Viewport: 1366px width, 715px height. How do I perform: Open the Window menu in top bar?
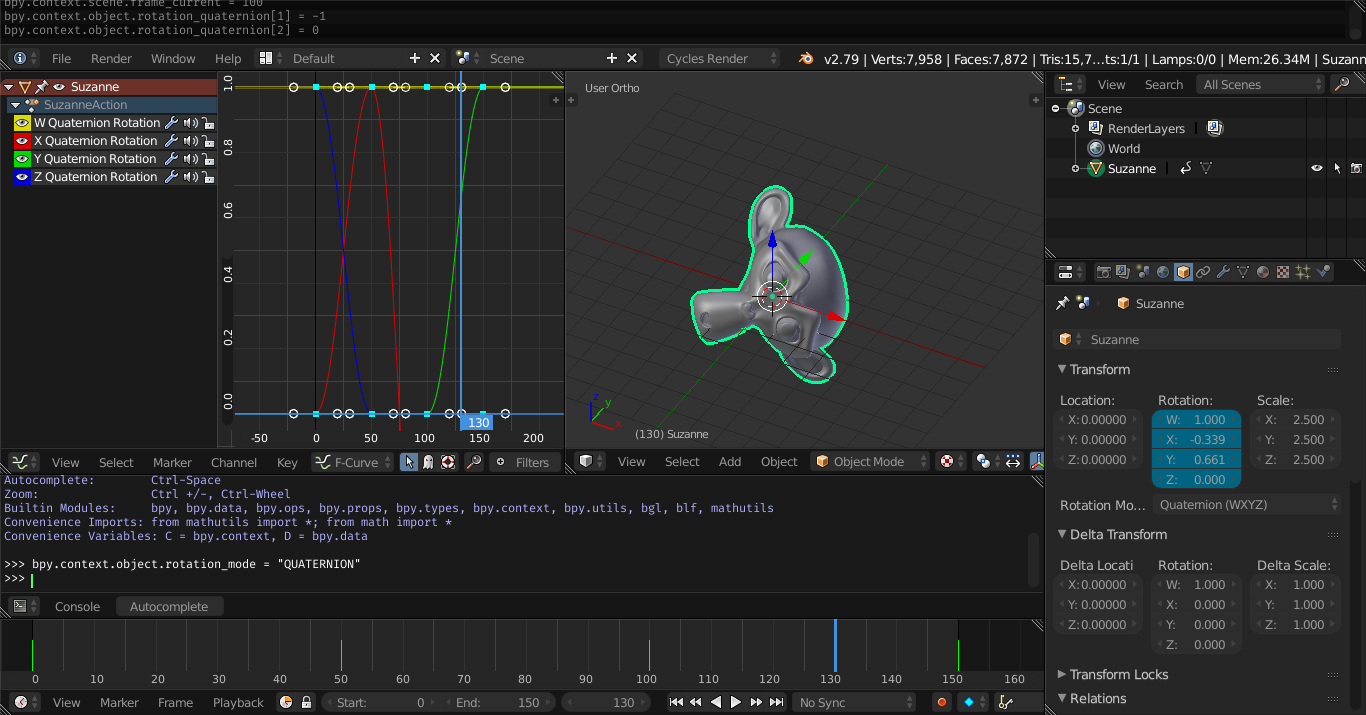(x=173, y=58)
